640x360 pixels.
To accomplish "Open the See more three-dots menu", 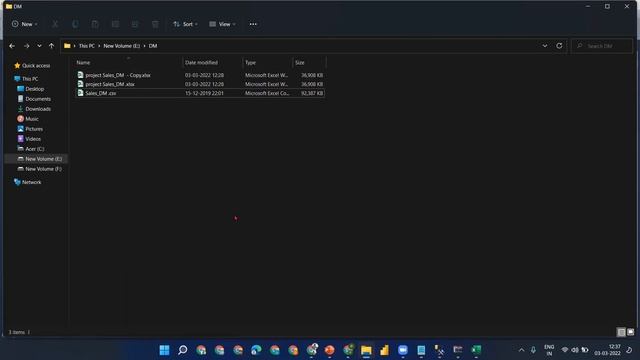I will (253, 24).
